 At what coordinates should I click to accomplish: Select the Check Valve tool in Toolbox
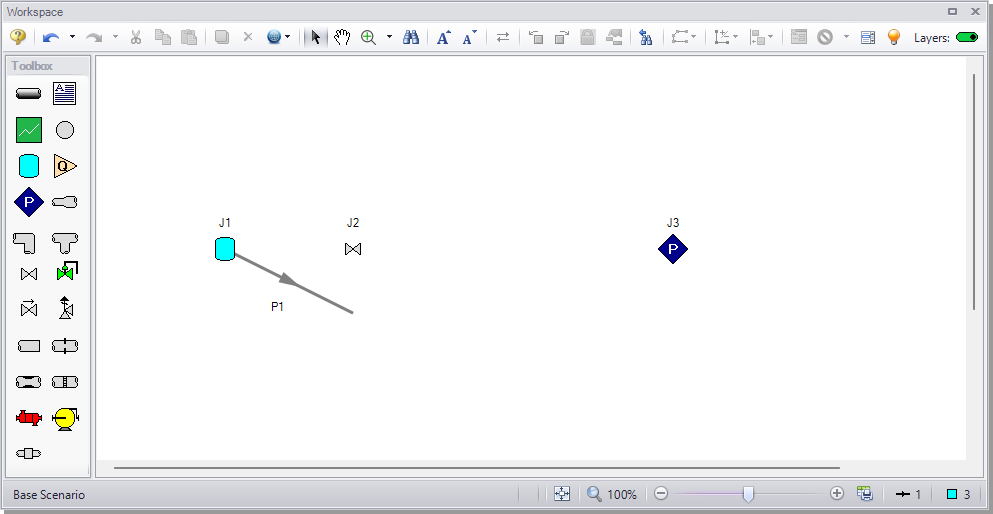coord(28,308)
